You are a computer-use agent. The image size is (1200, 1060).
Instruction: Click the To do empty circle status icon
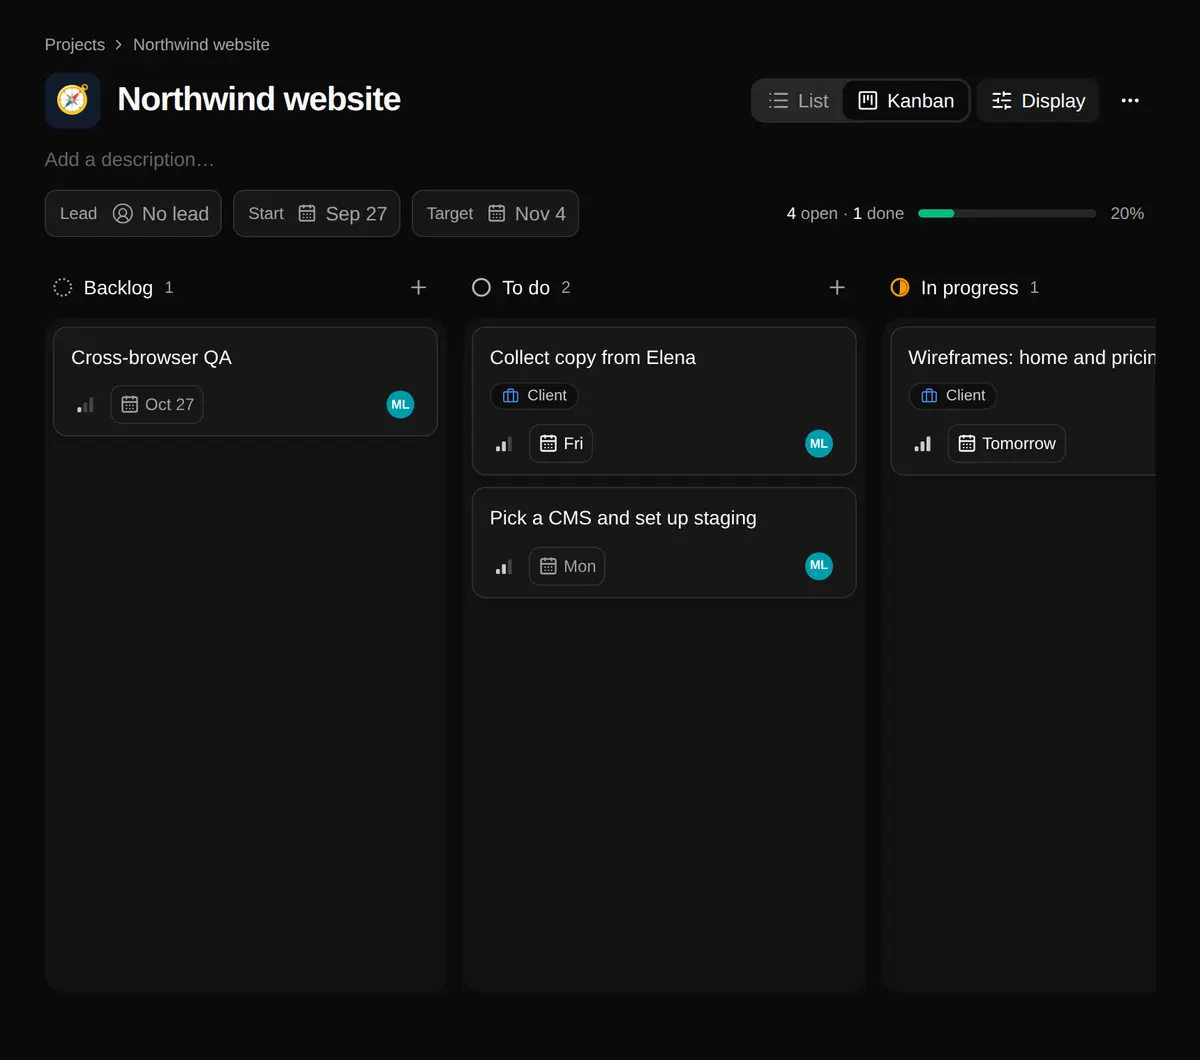[x=481, y=288]
